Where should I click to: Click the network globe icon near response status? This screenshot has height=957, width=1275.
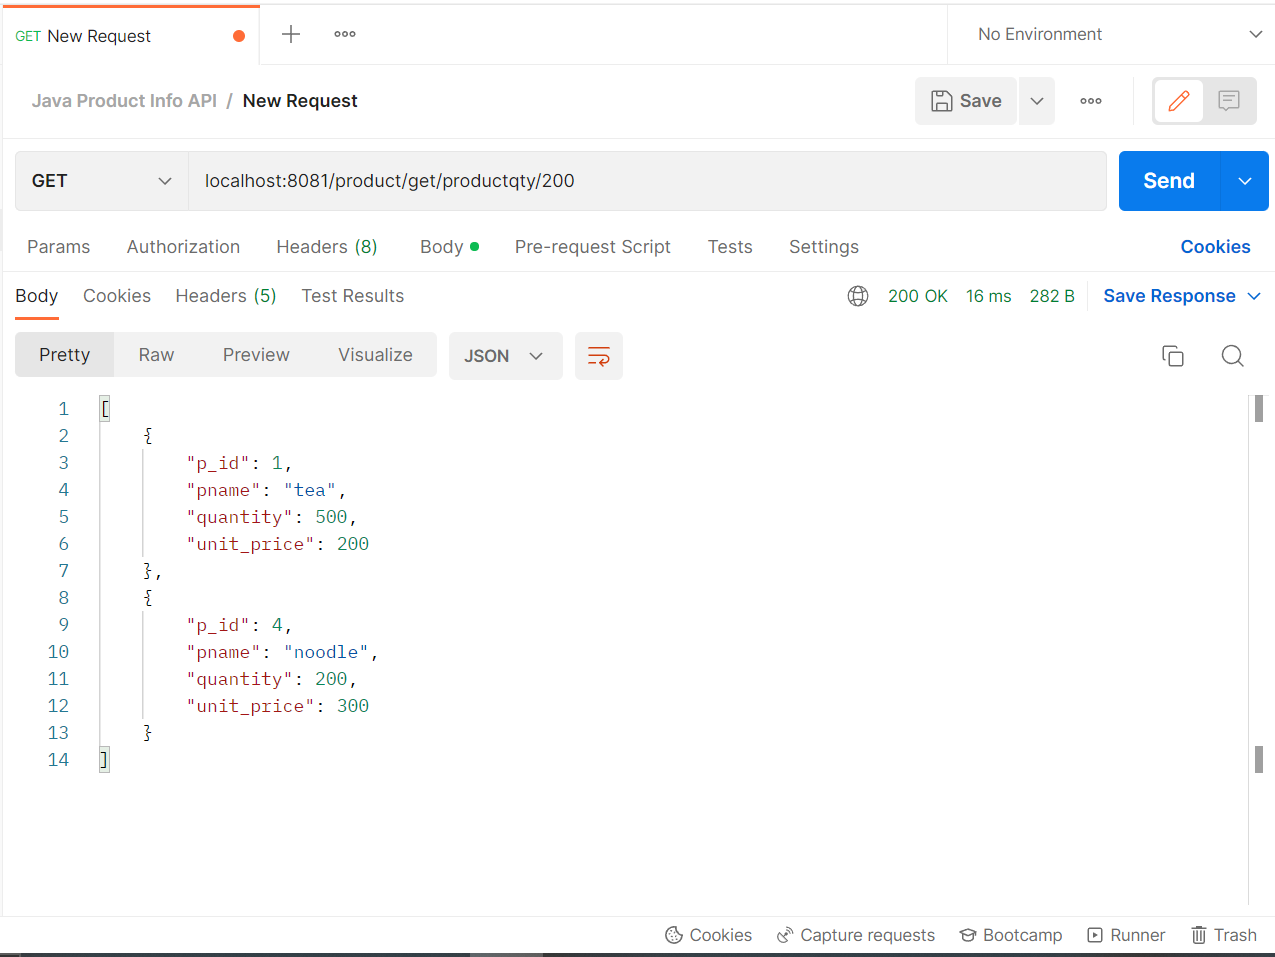pyautogui.click(x=858, y=295)
